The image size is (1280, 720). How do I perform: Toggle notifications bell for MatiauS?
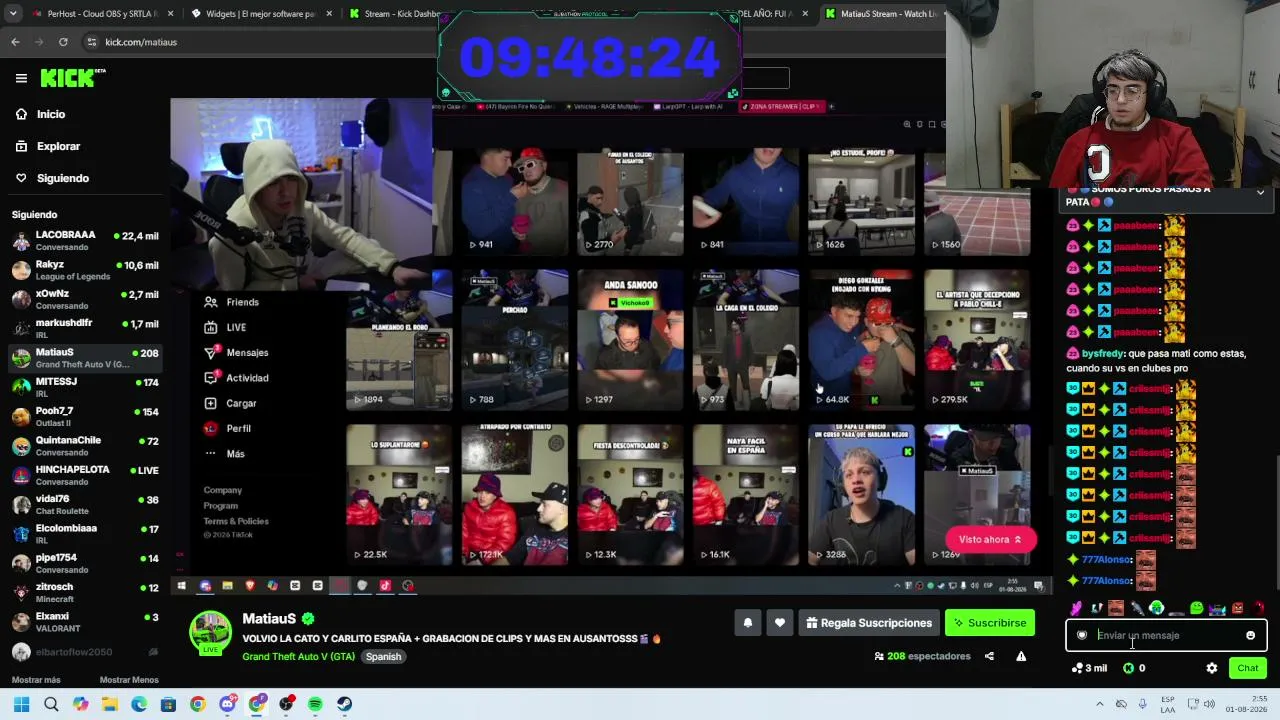click(x=747, y=623)
